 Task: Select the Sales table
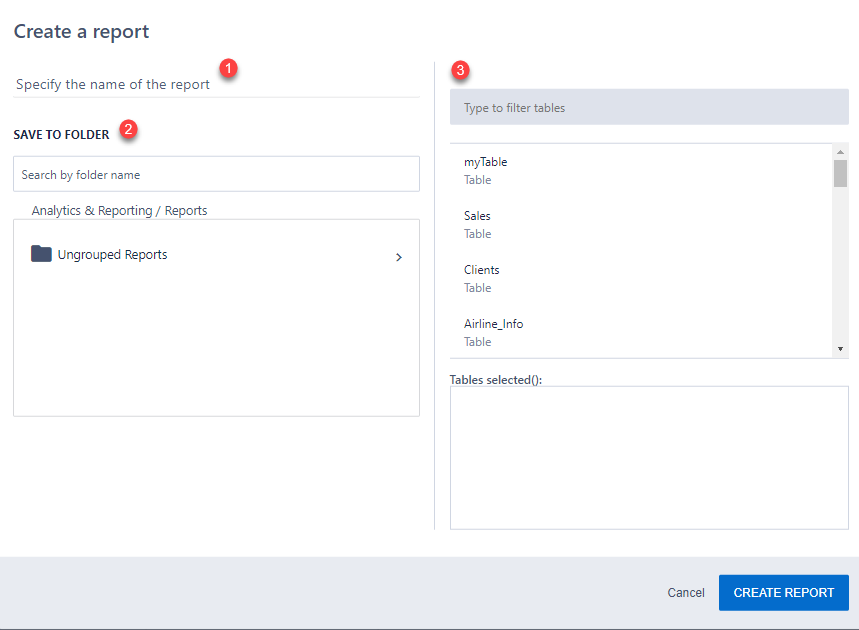[477, 216]
